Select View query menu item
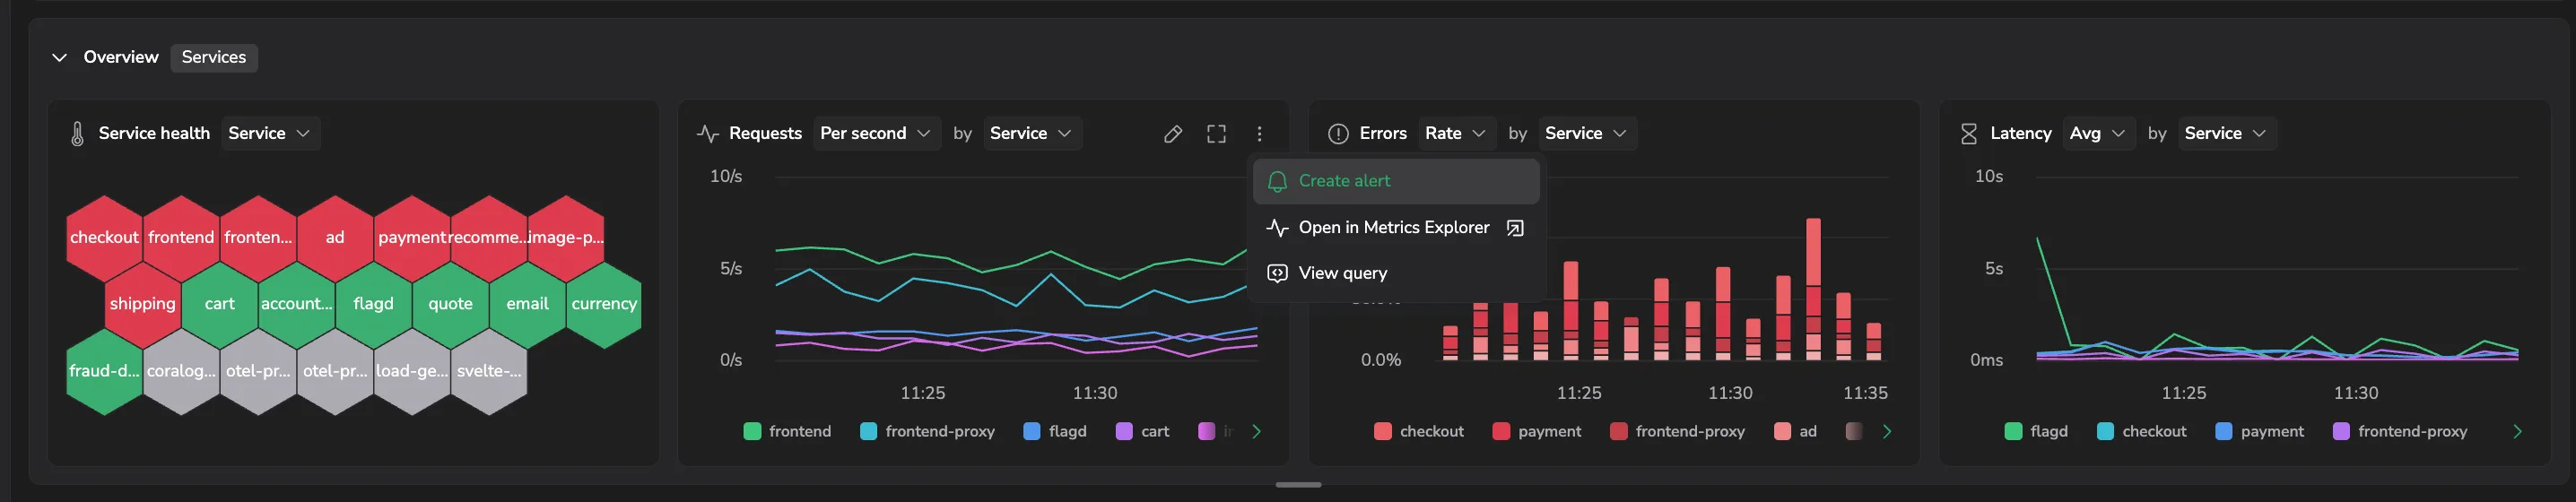Viewport: 2576px width, 502px height. coord(1396,273)
